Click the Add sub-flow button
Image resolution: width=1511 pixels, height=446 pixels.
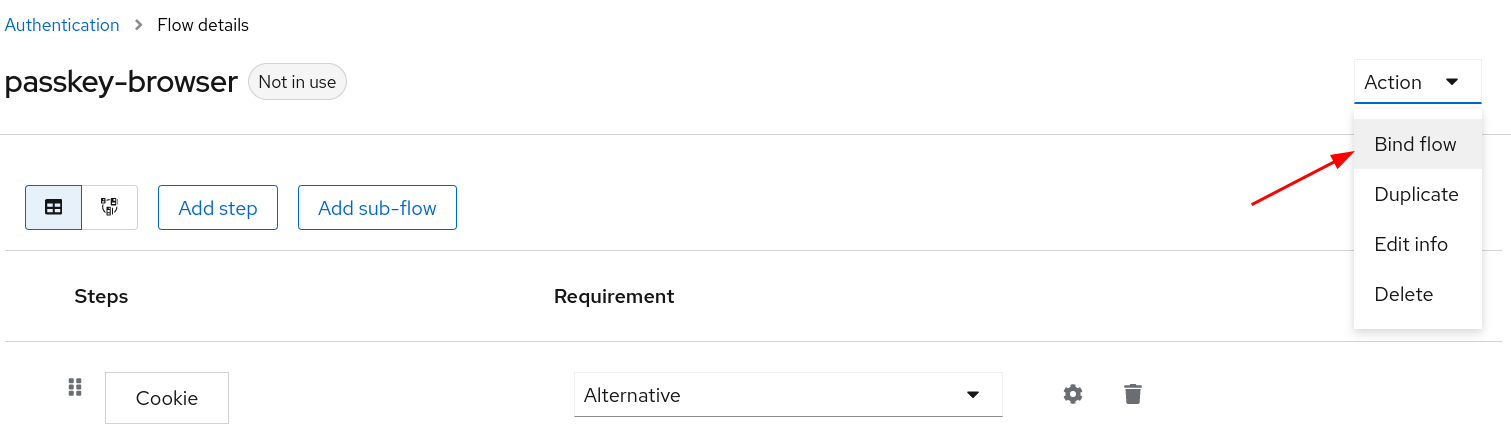point(377,208)
